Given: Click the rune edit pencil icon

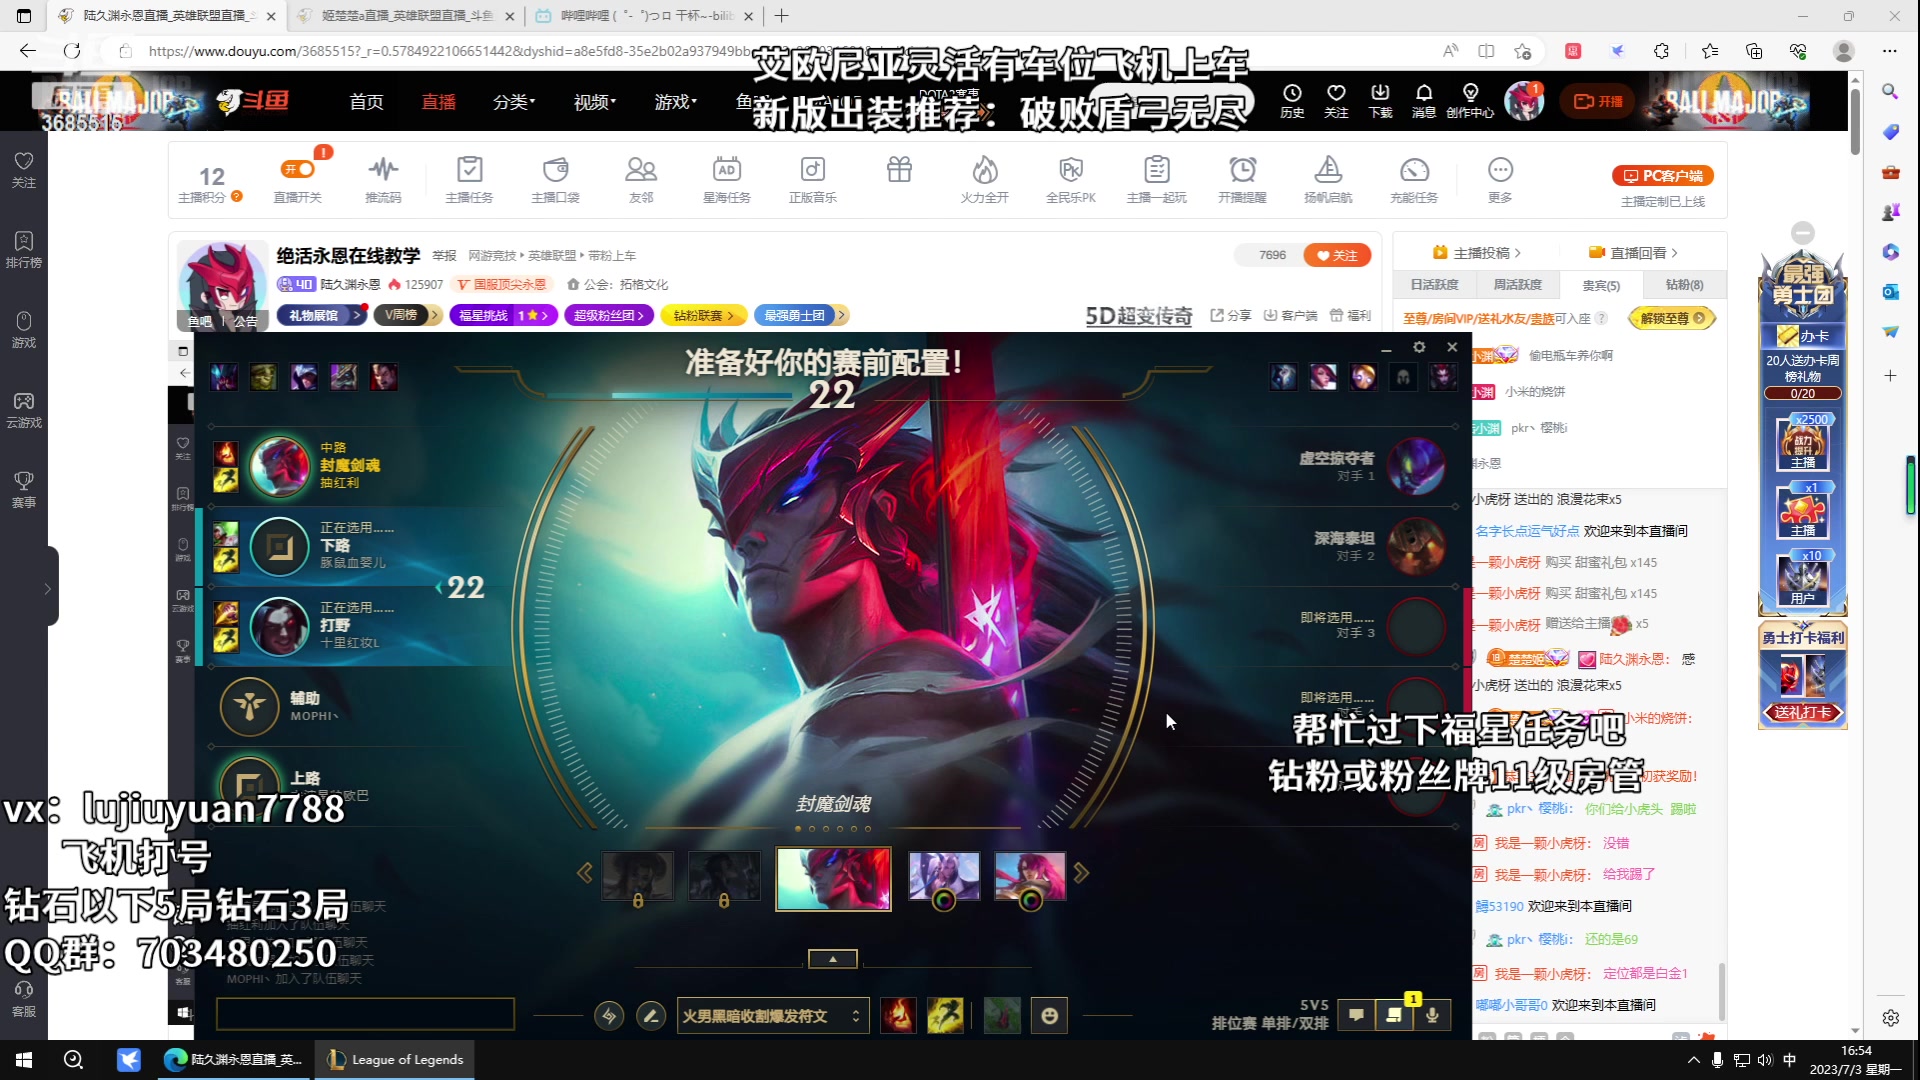Looking at the screenshot, I should [x=651, y=1016].
